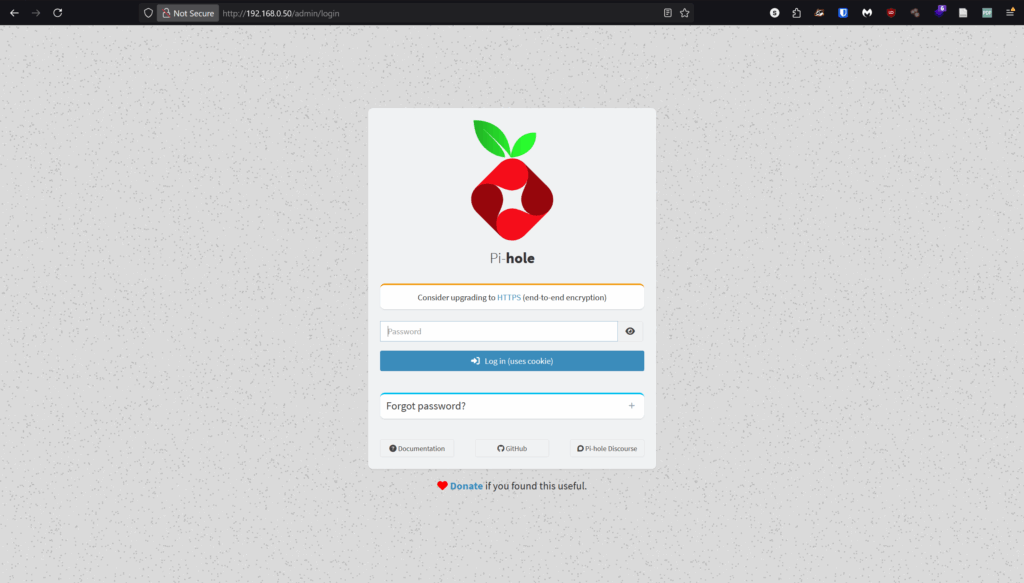The height and width of the screenshot is (583, 1024).
Task: Open the HTTPS upgrade link
Action: point(509,298)
